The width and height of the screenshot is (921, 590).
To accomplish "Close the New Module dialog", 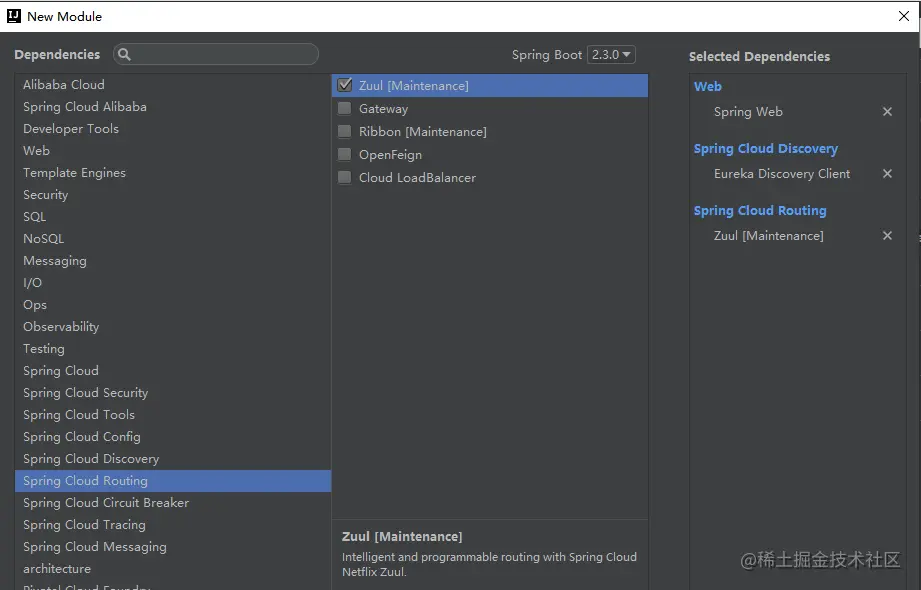I will [904, 16].
